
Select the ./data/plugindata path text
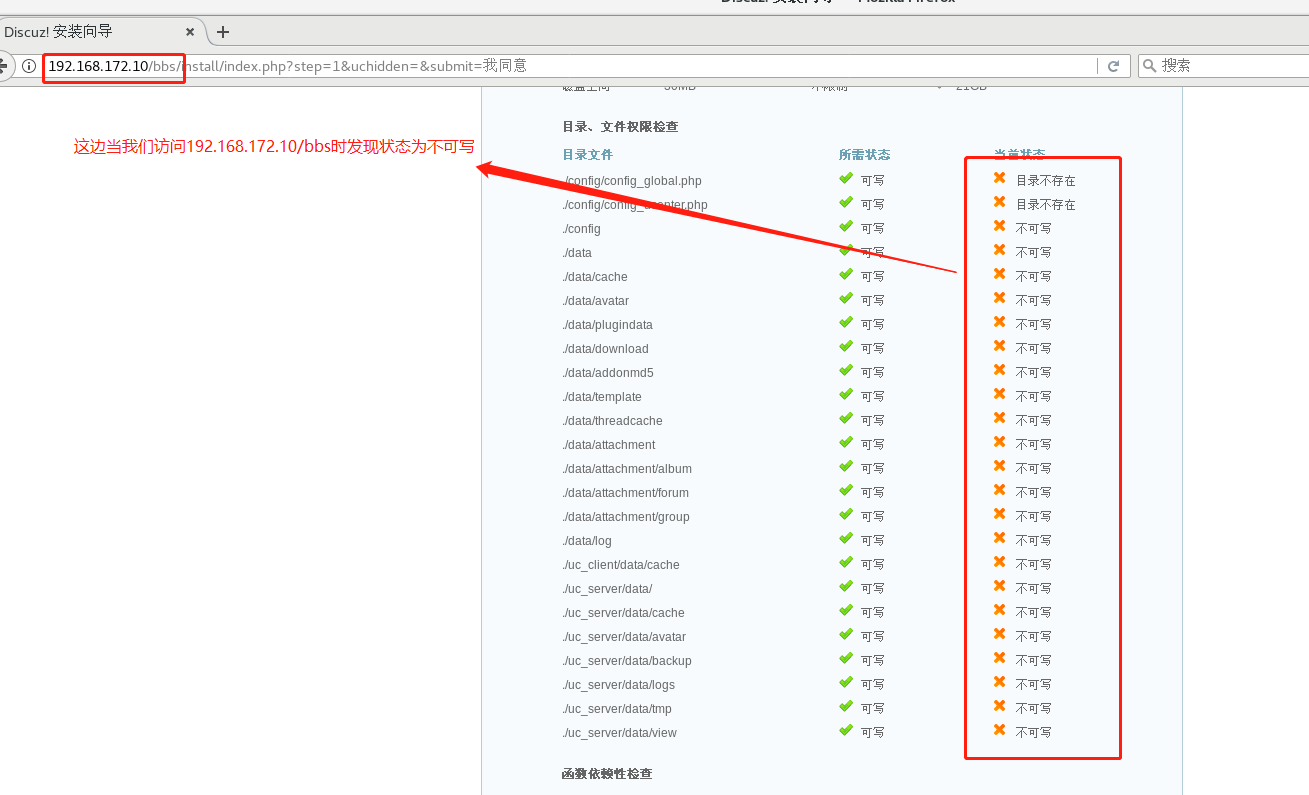[x=607, y=325]
